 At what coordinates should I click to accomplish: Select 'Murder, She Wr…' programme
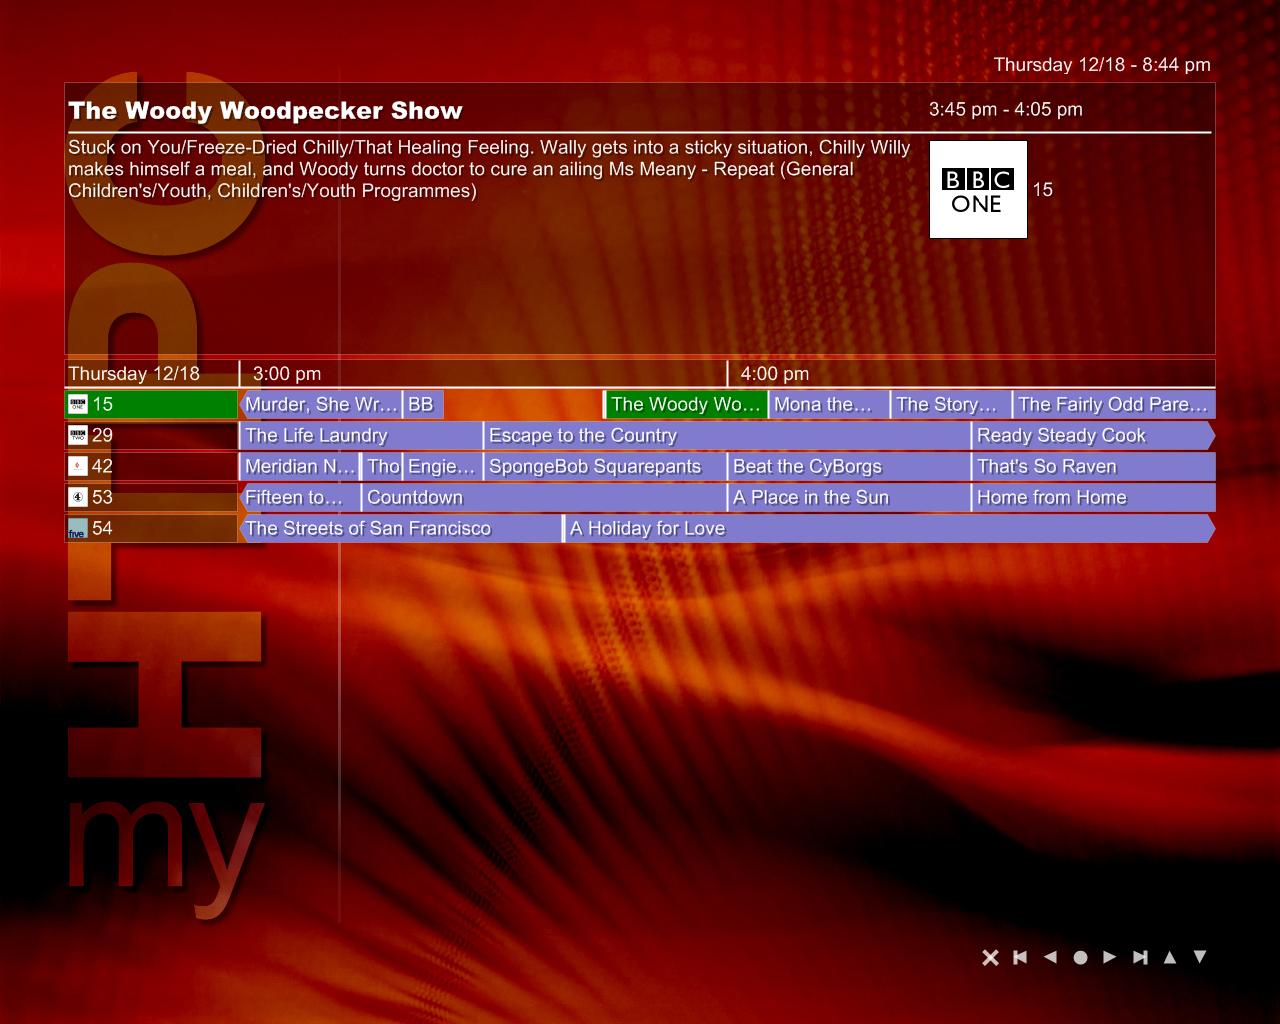tap(320, 405)
